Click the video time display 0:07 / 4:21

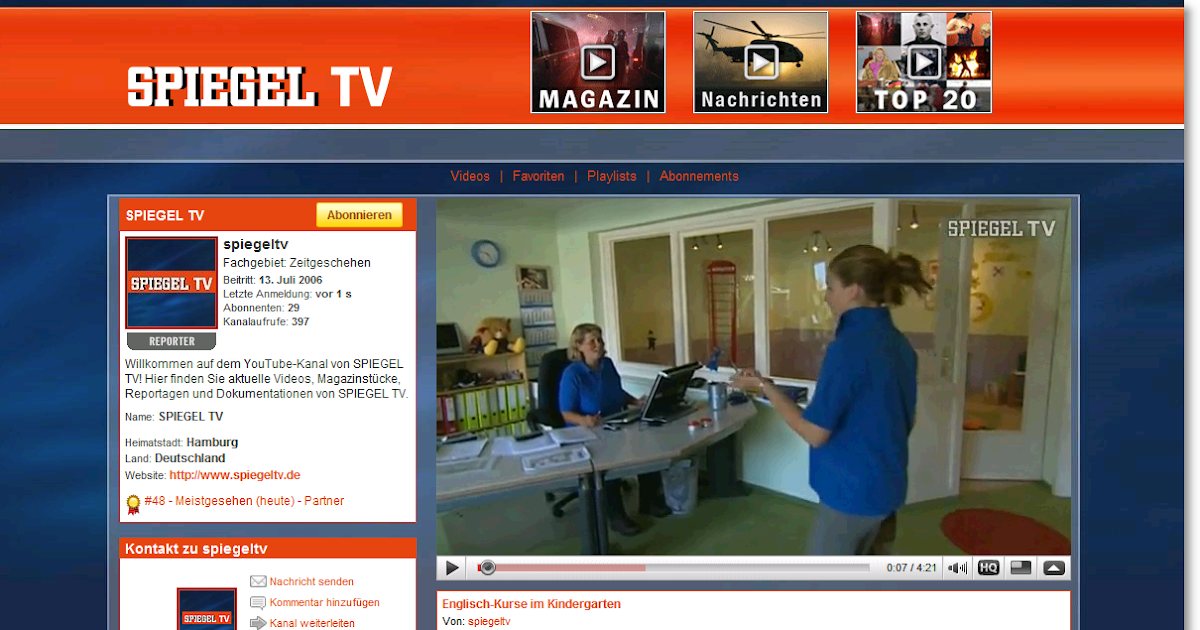coord(911,568)
